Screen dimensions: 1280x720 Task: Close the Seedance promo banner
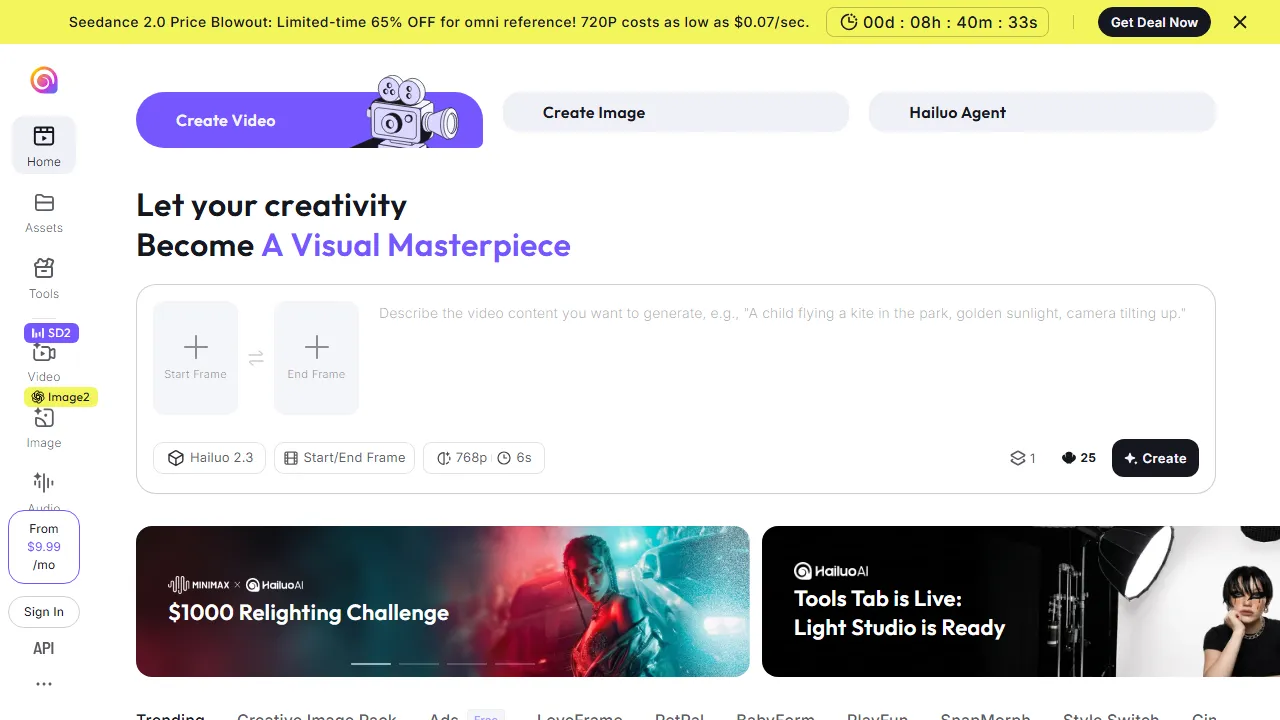click(x=1240, y=22)
